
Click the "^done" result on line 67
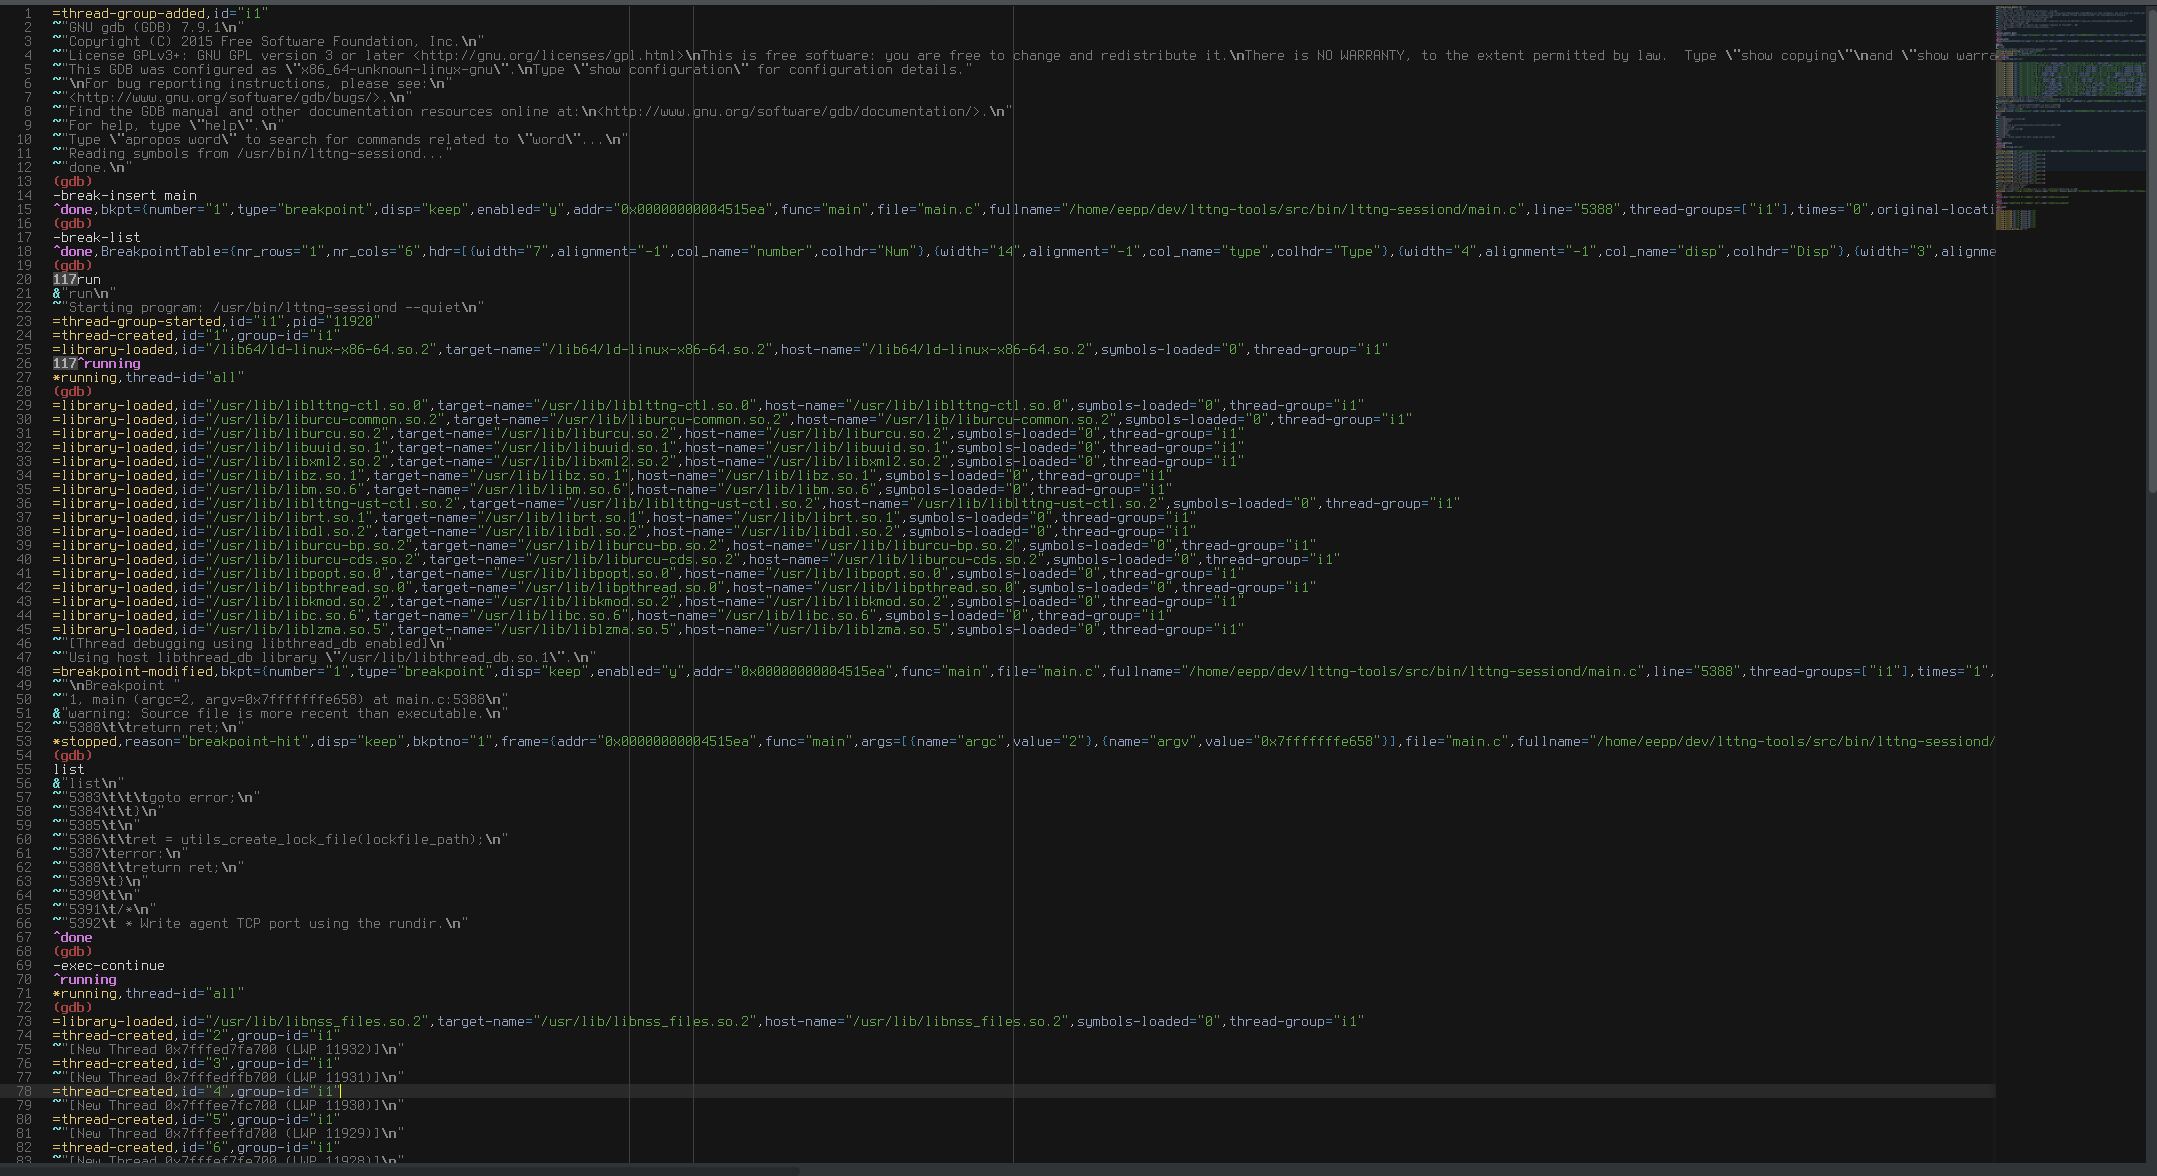pos(73,938)
